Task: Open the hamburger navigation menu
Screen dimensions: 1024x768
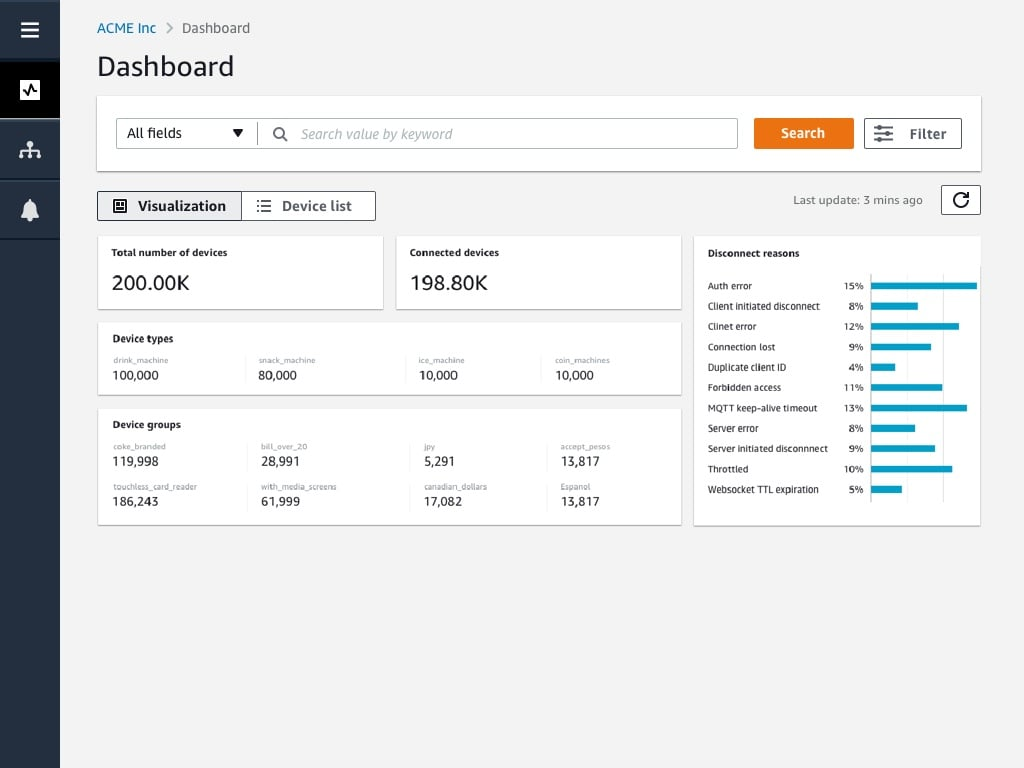Action: [29, 29]
